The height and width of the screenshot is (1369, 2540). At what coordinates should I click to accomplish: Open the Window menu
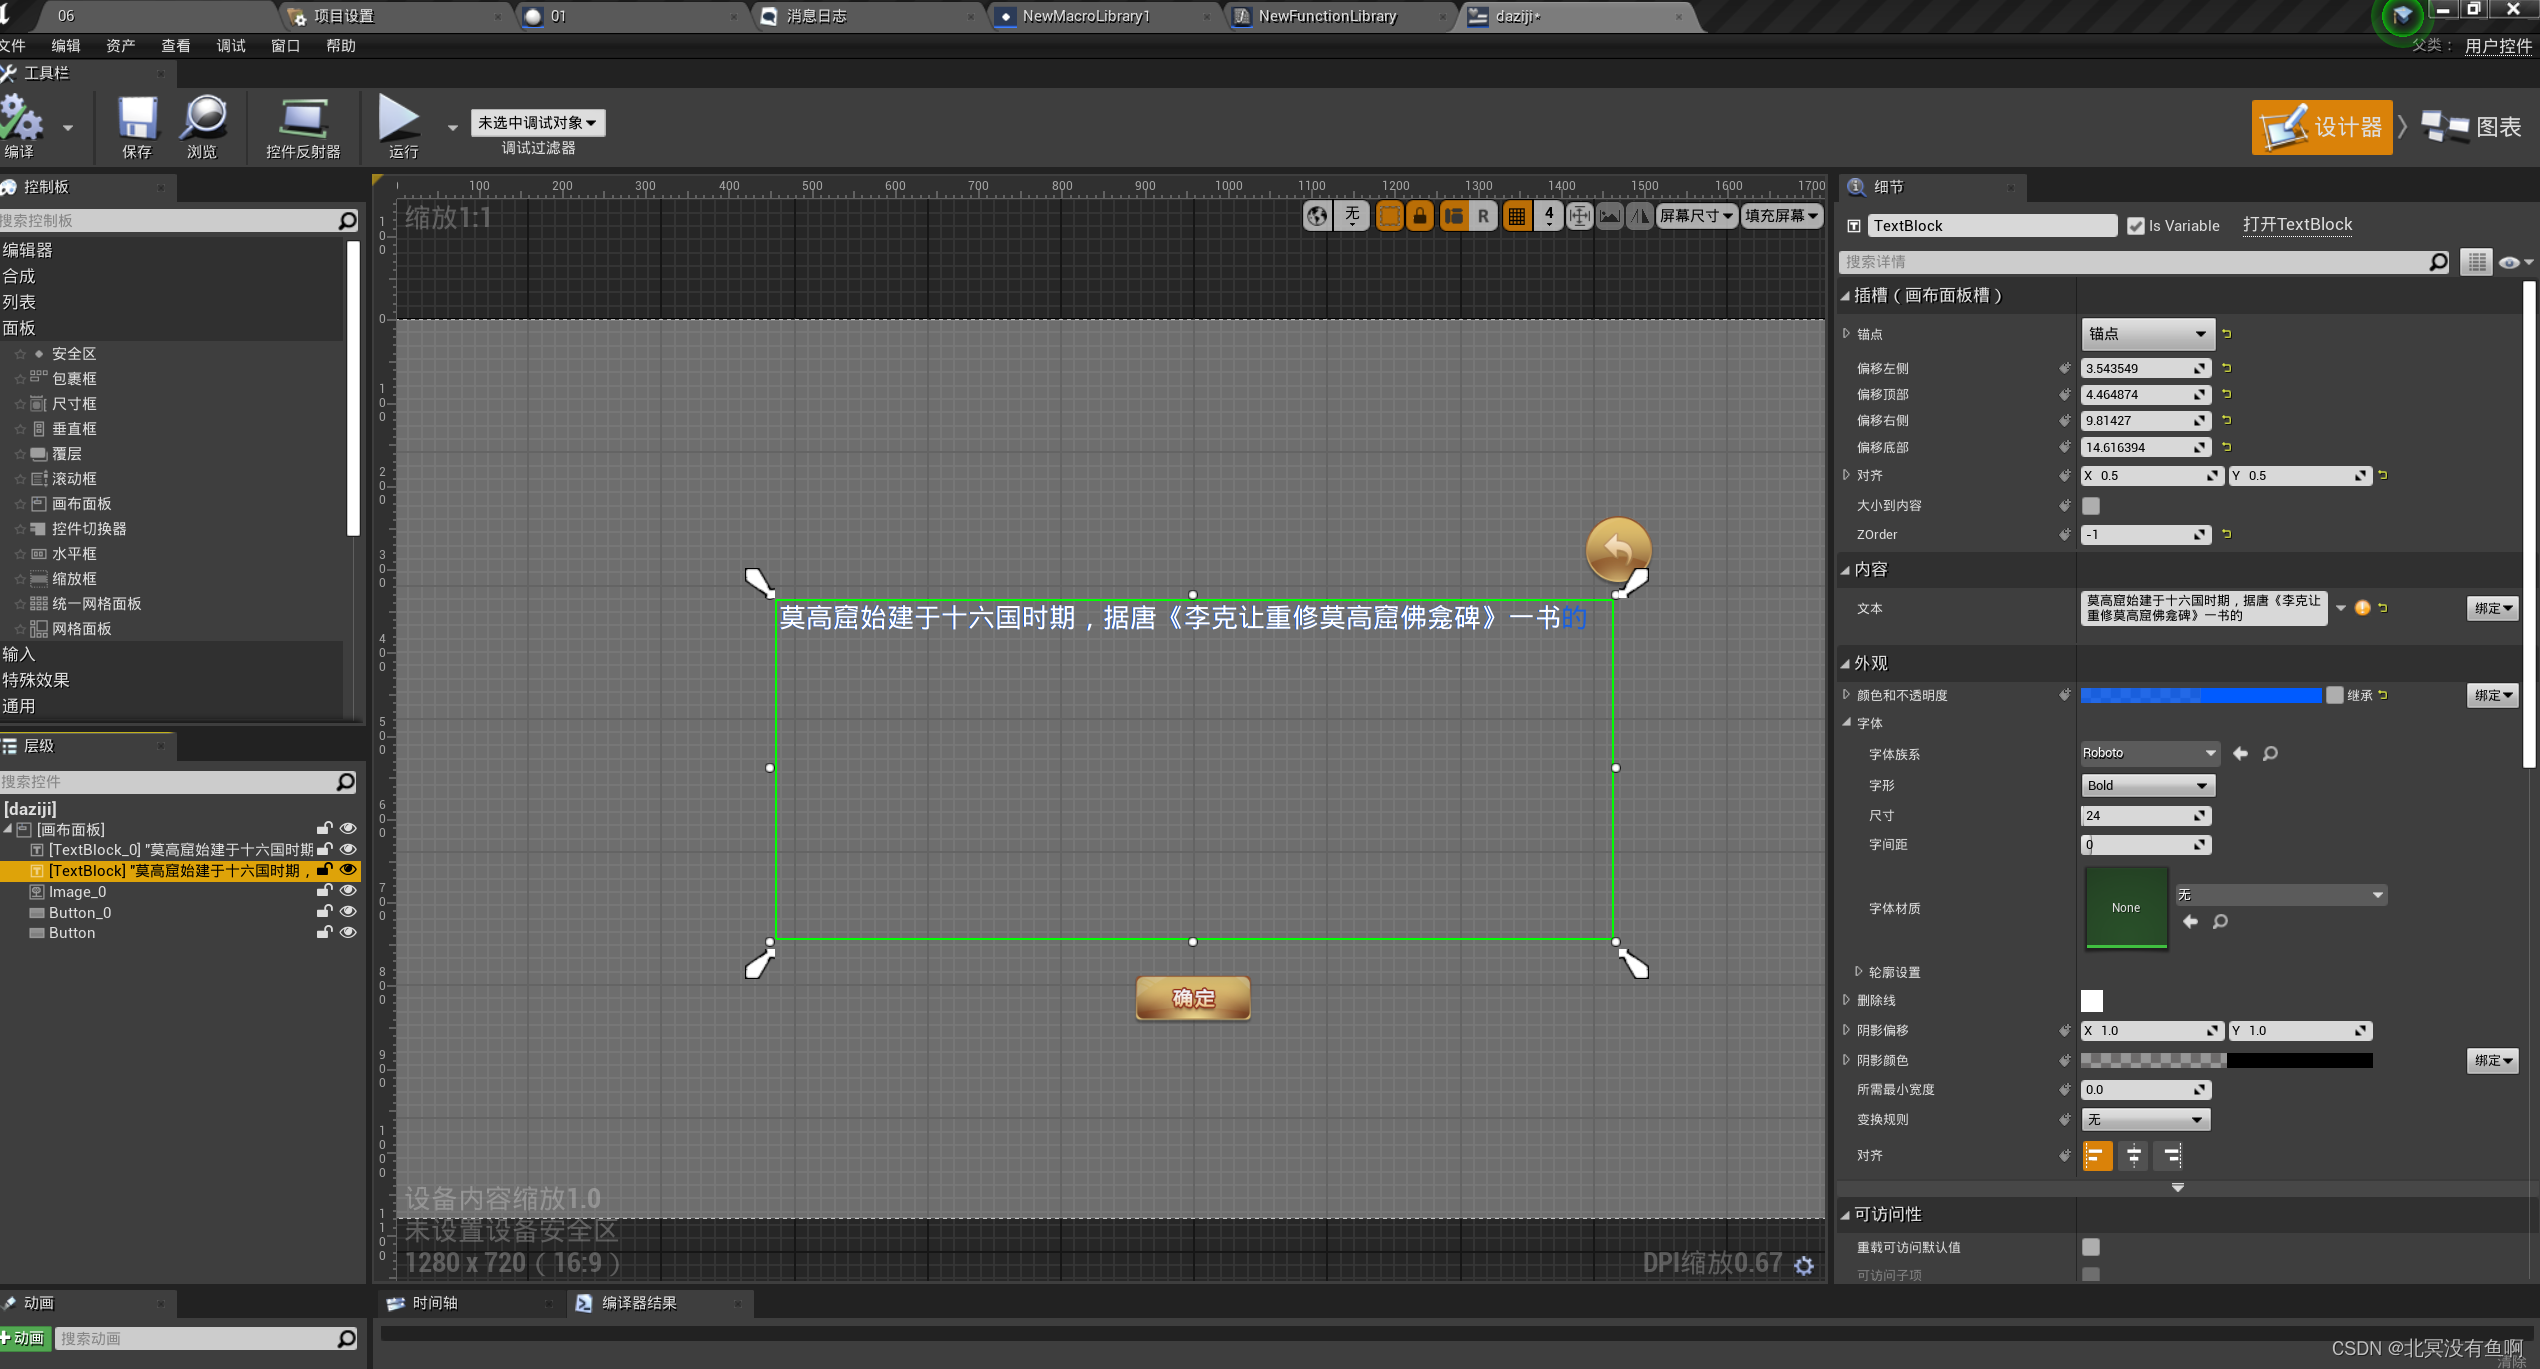coord(285,46)
